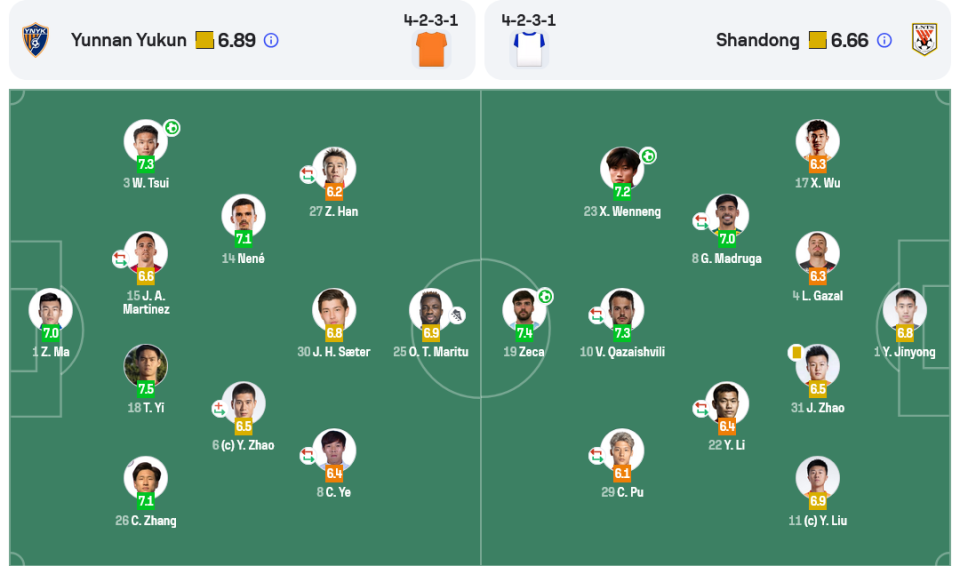This screenshot has height=566, width=960.
Task: Open goalkeeper Z. Ma's player avatar
Action: point(50,309)
